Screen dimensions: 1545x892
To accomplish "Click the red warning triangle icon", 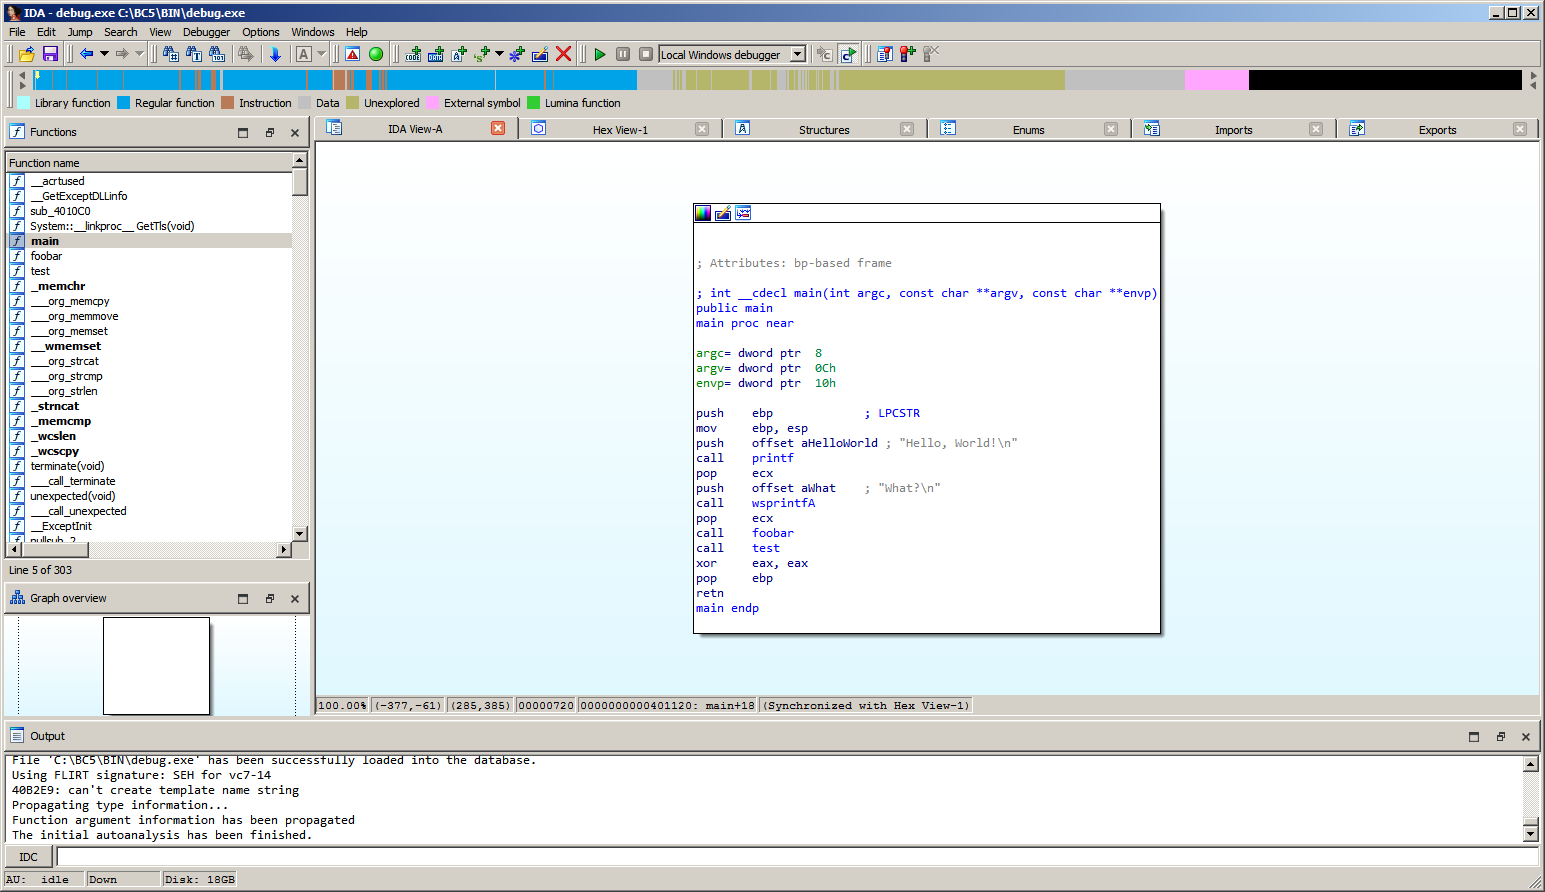I will pos(353,54).
